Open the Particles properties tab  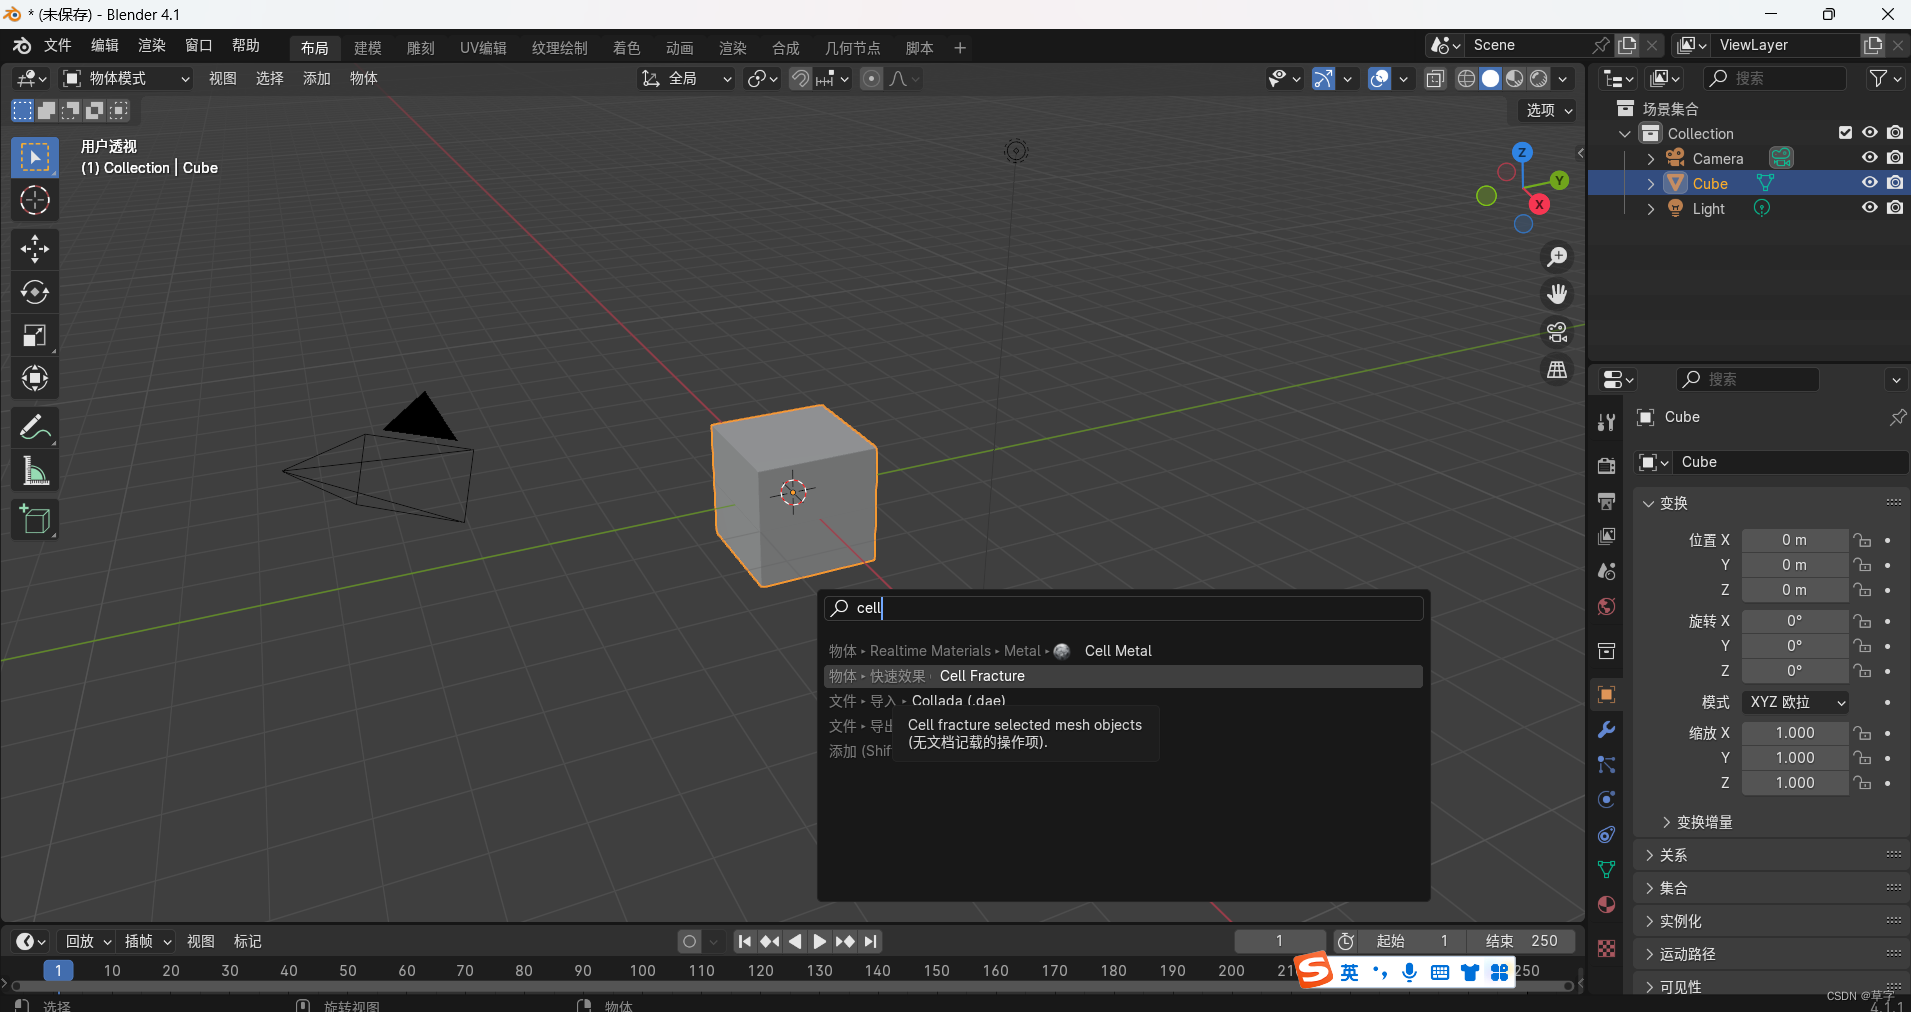1606,765
